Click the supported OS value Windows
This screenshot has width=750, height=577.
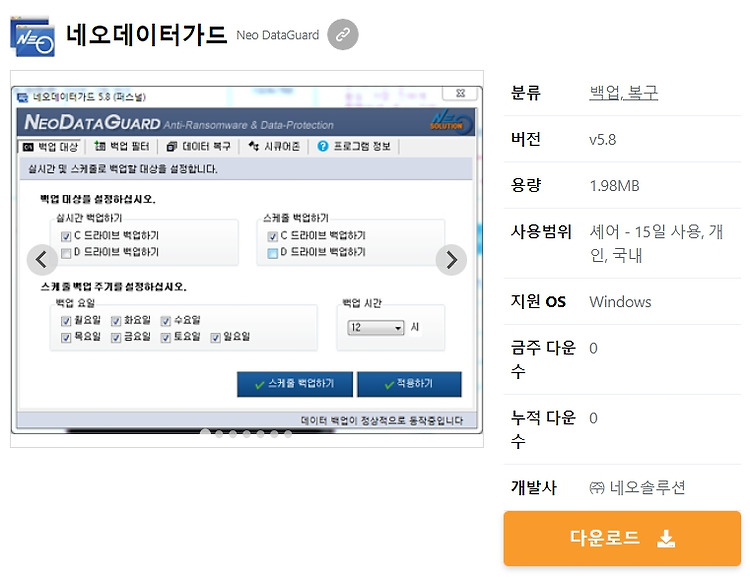coord(620,301)
